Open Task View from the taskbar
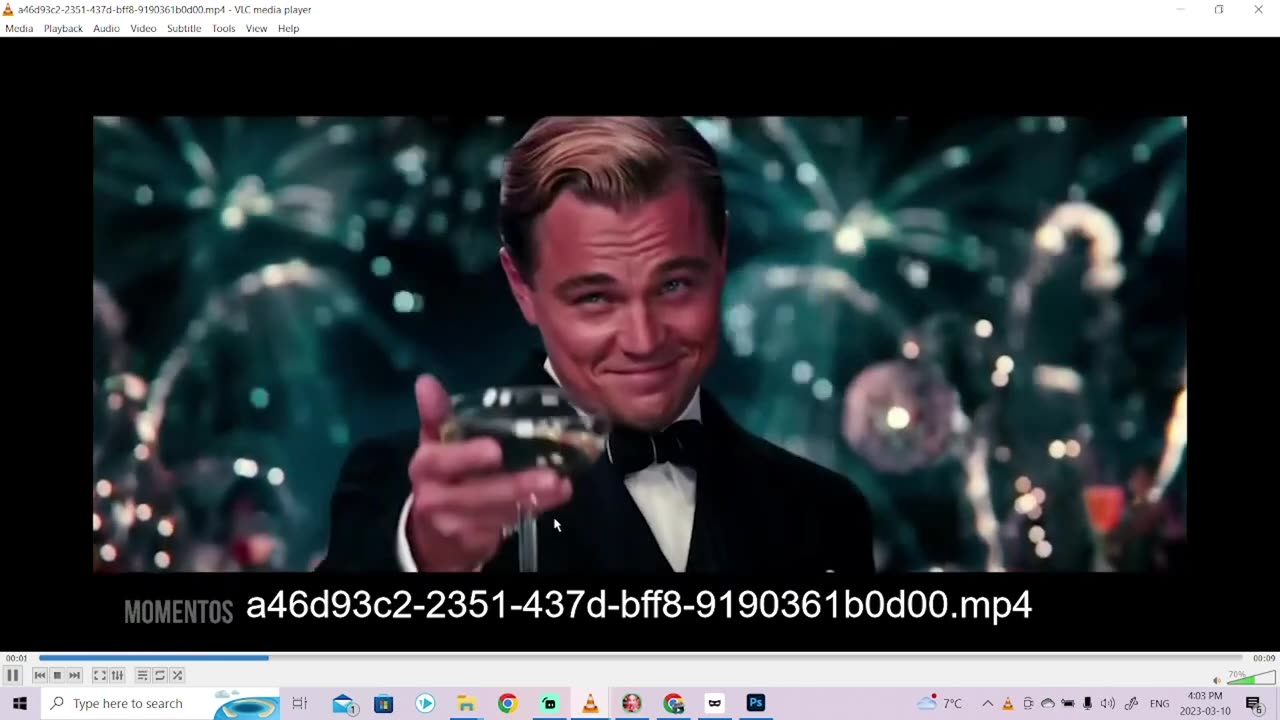This screenshot has height=720, width=1280. point(299,703)
